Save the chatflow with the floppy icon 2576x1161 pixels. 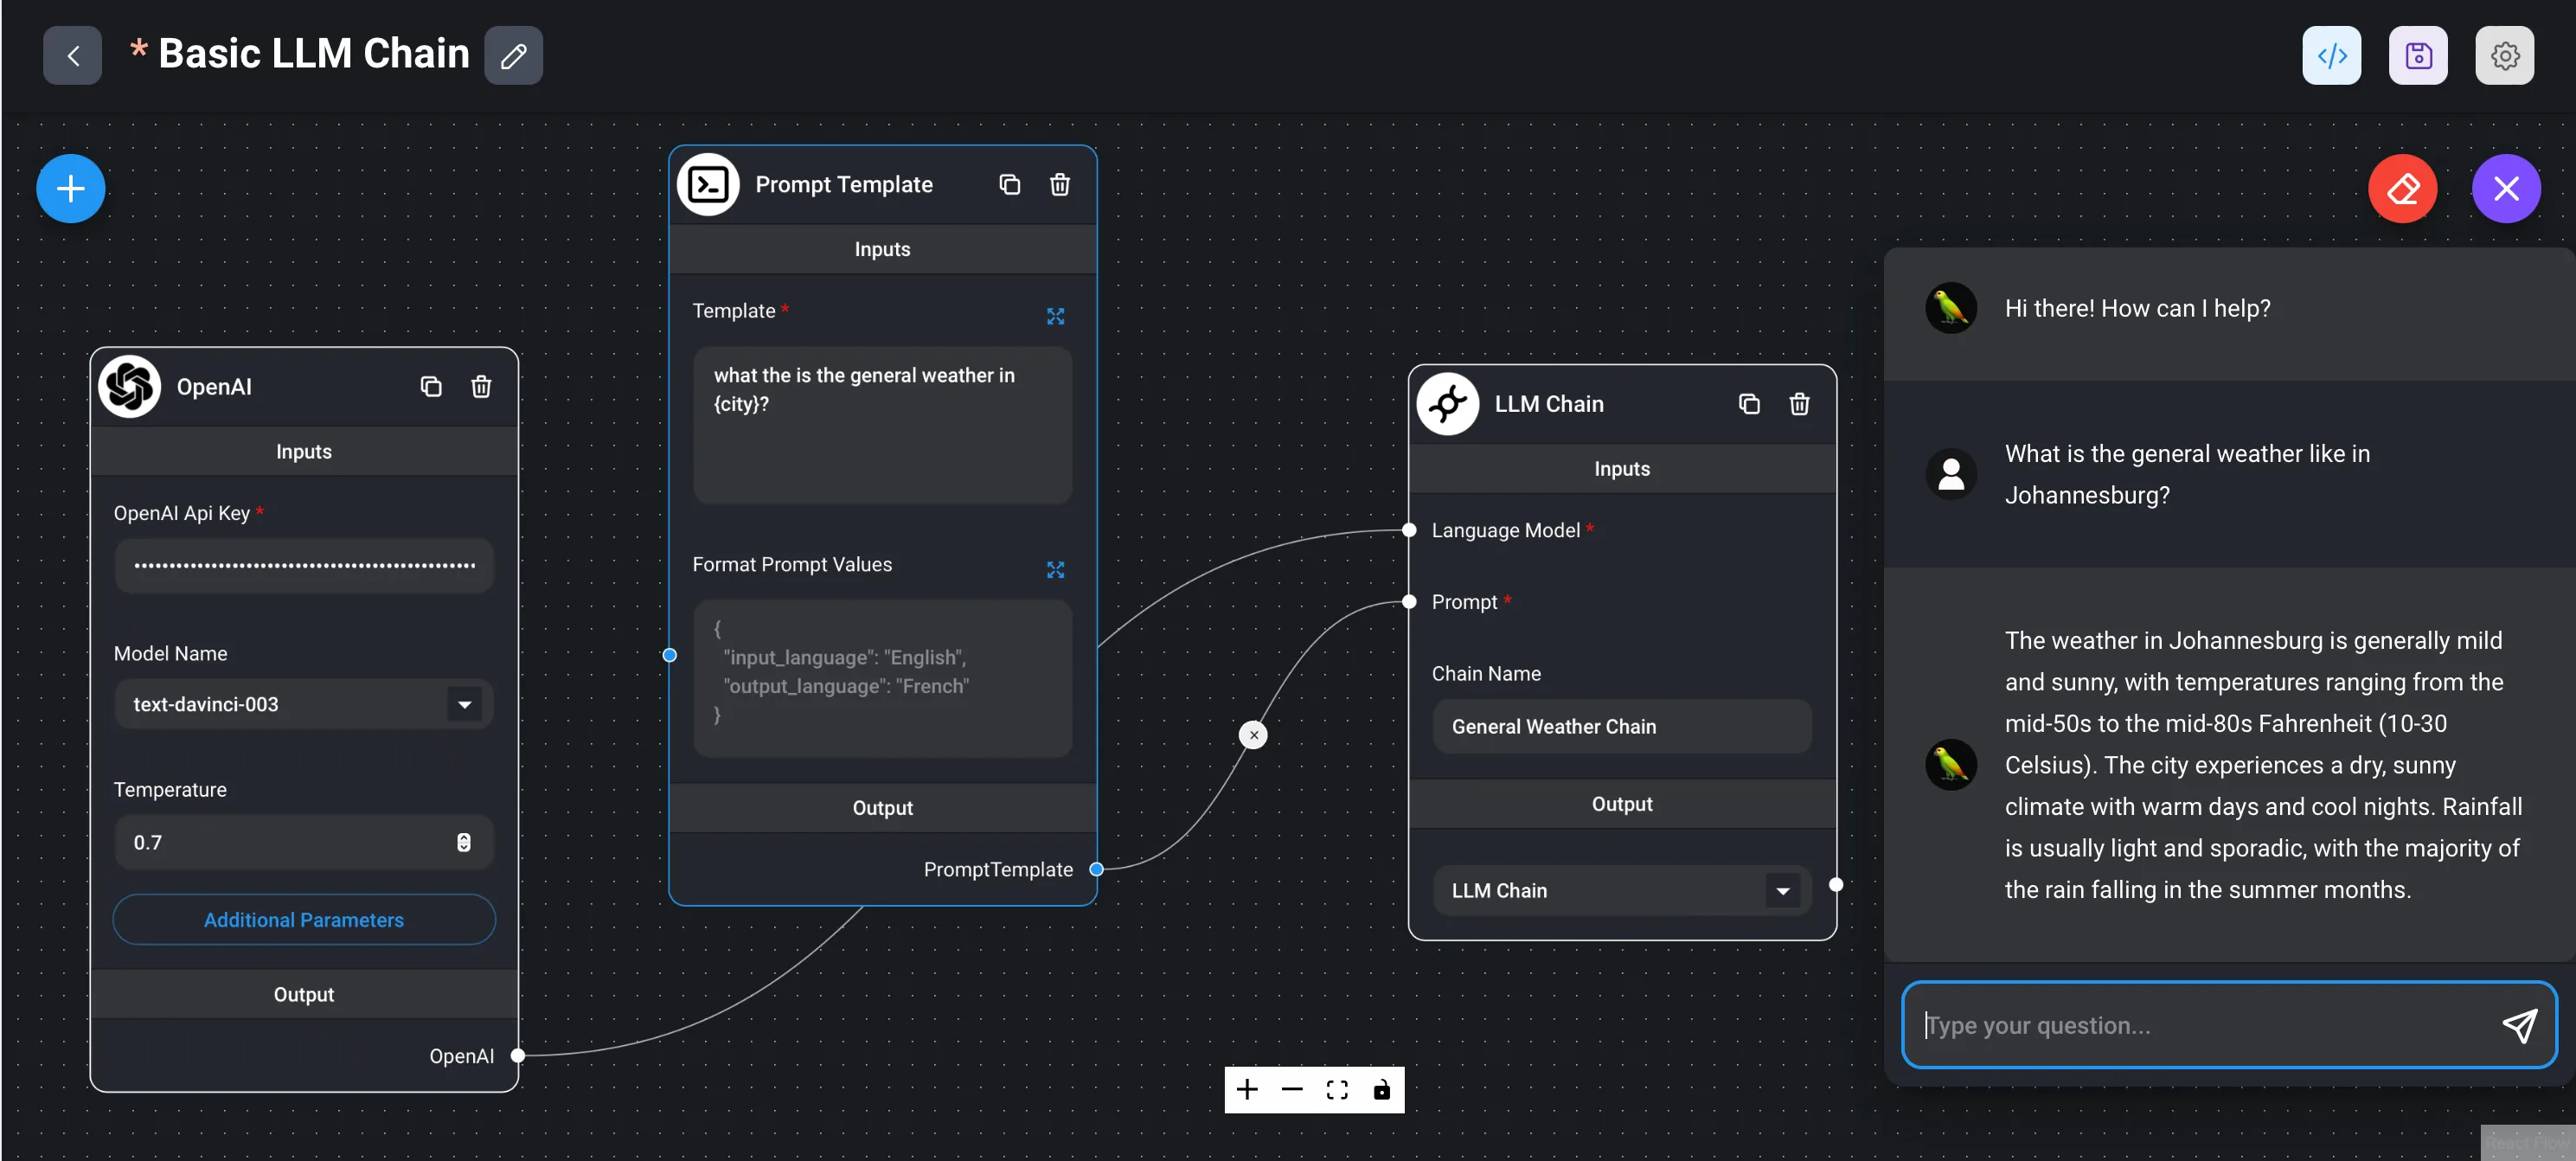2417,55
